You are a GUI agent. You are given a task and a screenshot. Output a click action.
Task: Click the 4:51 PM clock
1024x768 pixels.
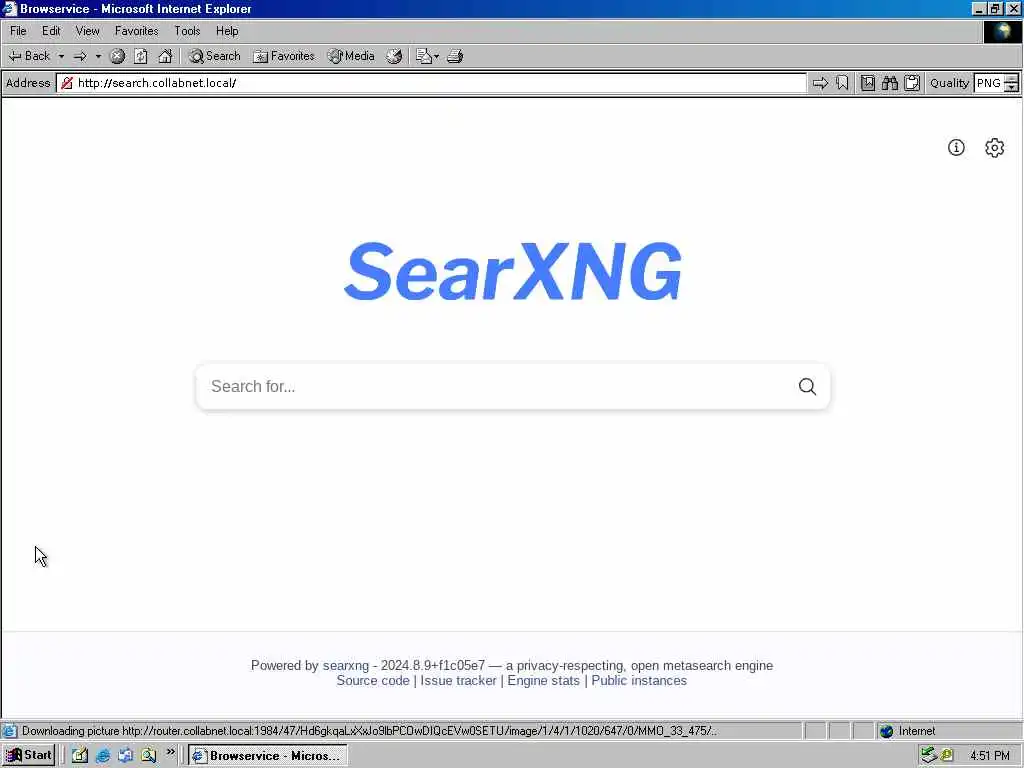(989, 756)
